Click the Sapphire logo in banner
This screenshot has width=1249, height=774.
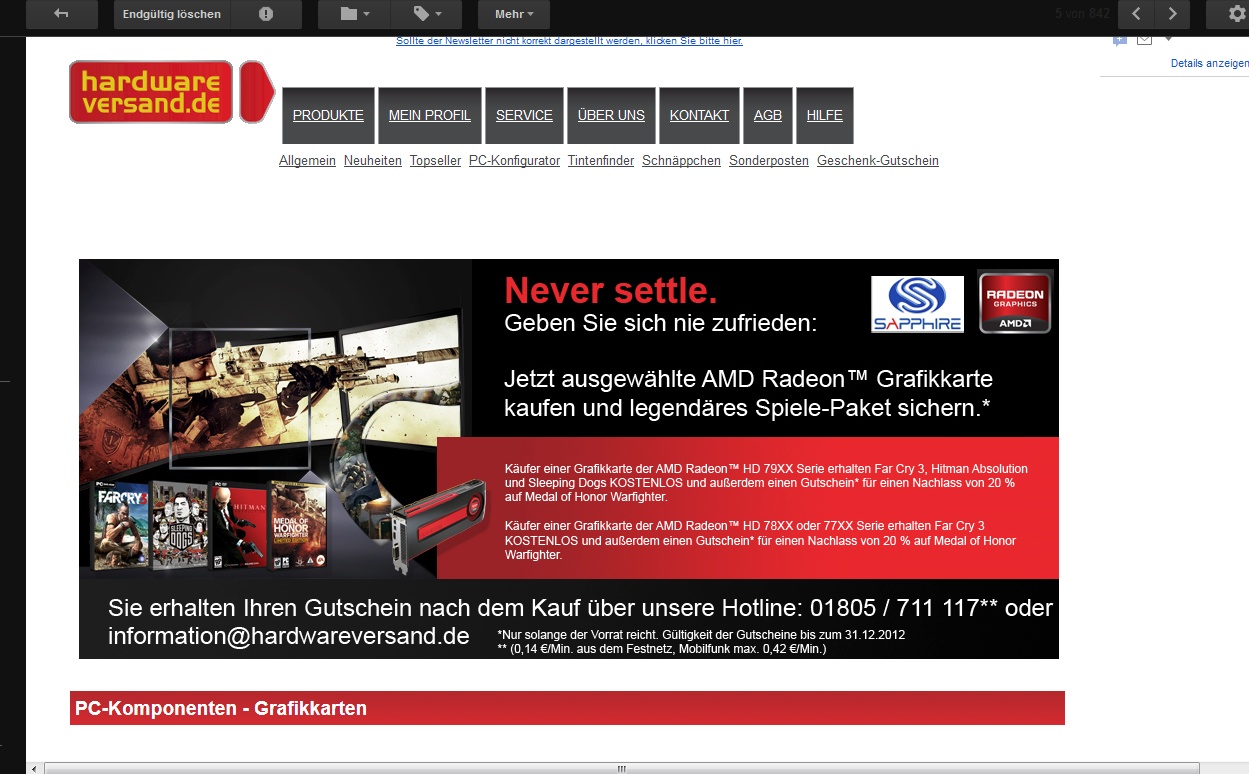[x=917, y=304]
